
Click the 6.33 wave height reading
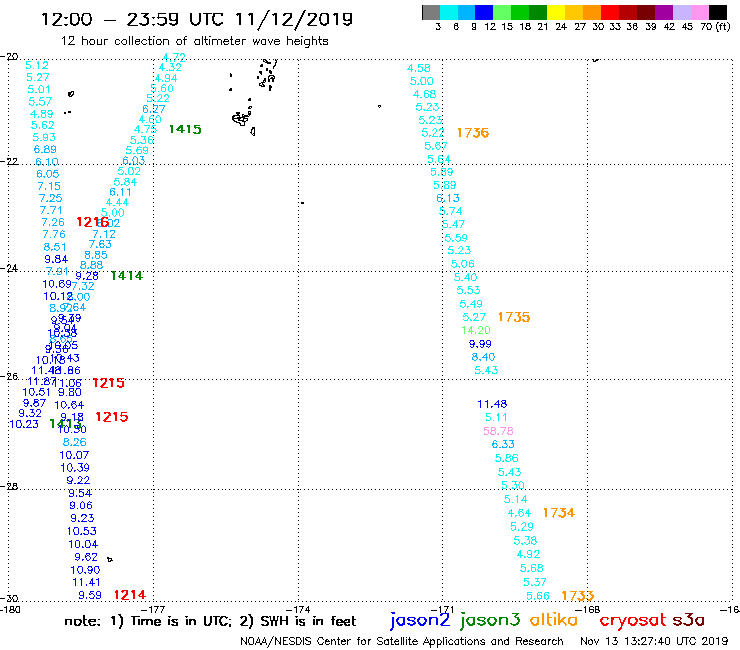[x=503, y=444]
